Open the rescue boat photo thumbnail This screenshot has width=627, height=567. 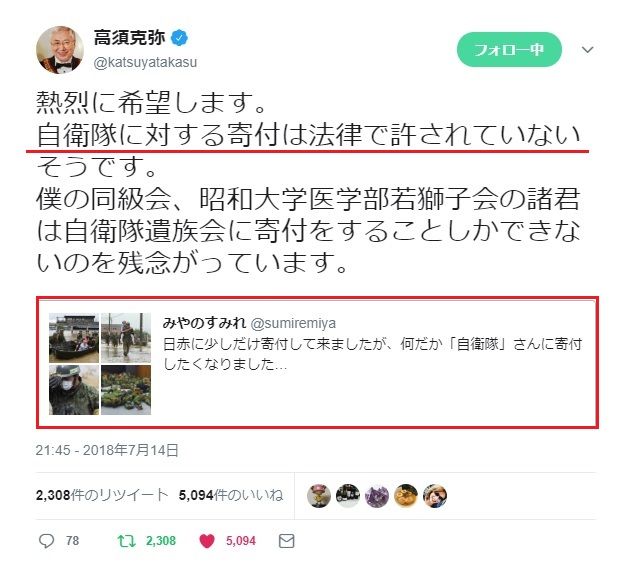(74, 338)
